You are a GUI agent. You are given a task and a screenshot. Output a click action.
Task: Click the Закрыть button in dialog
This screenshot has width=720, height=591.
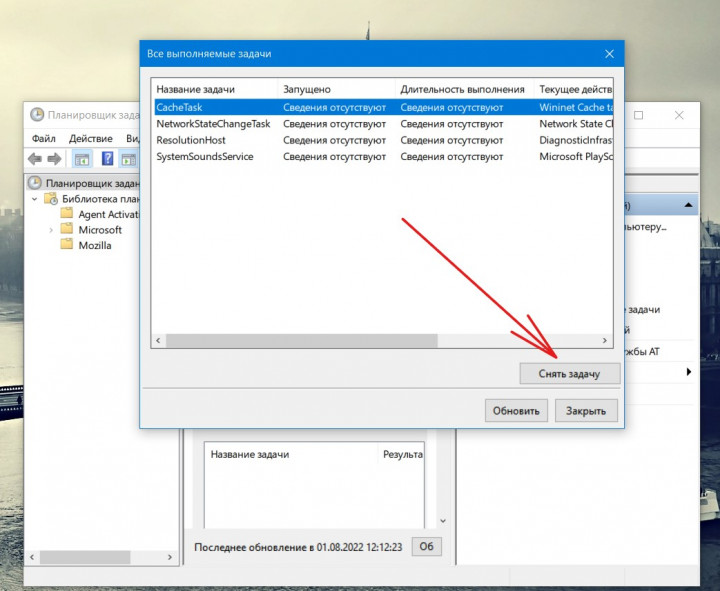click(586, 410)
